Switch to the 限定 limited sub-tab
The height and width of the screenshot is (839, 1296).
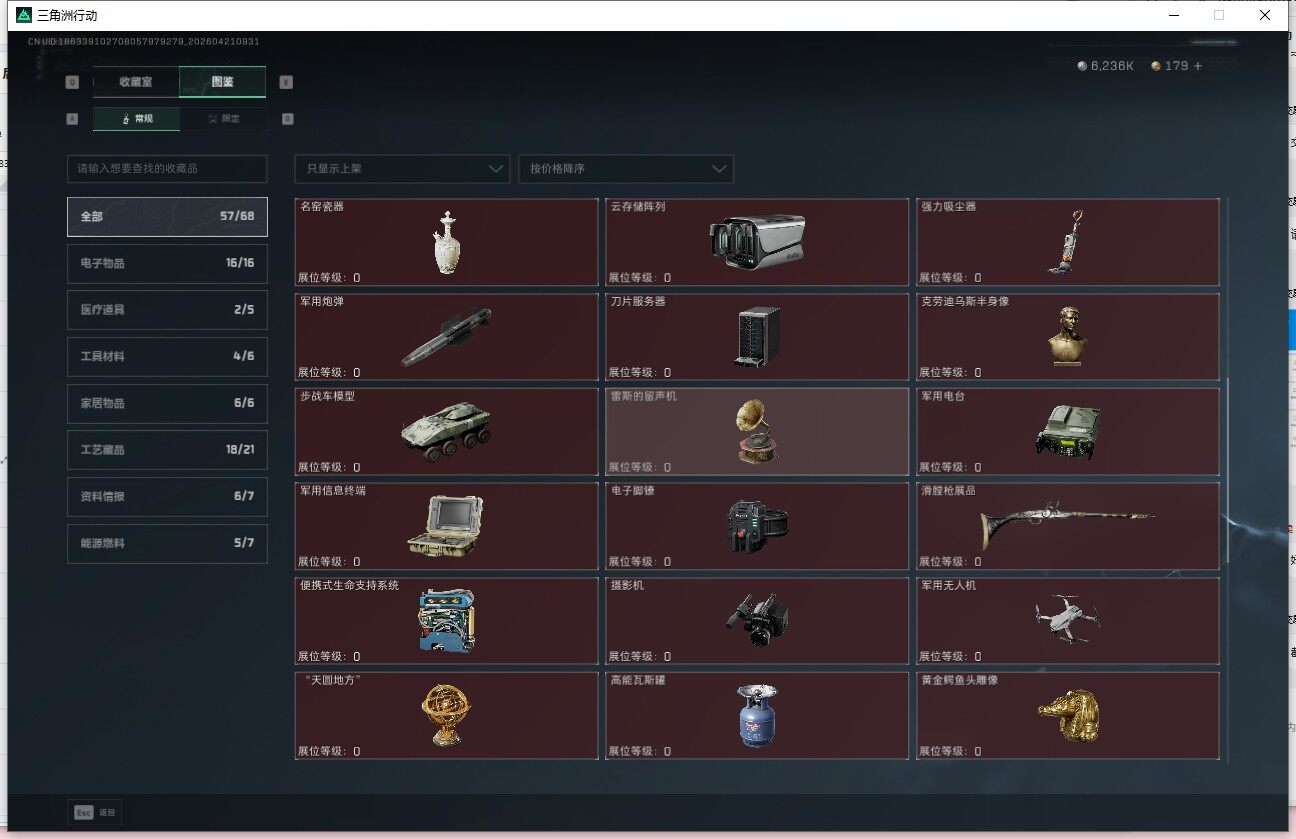pos(223,119)
